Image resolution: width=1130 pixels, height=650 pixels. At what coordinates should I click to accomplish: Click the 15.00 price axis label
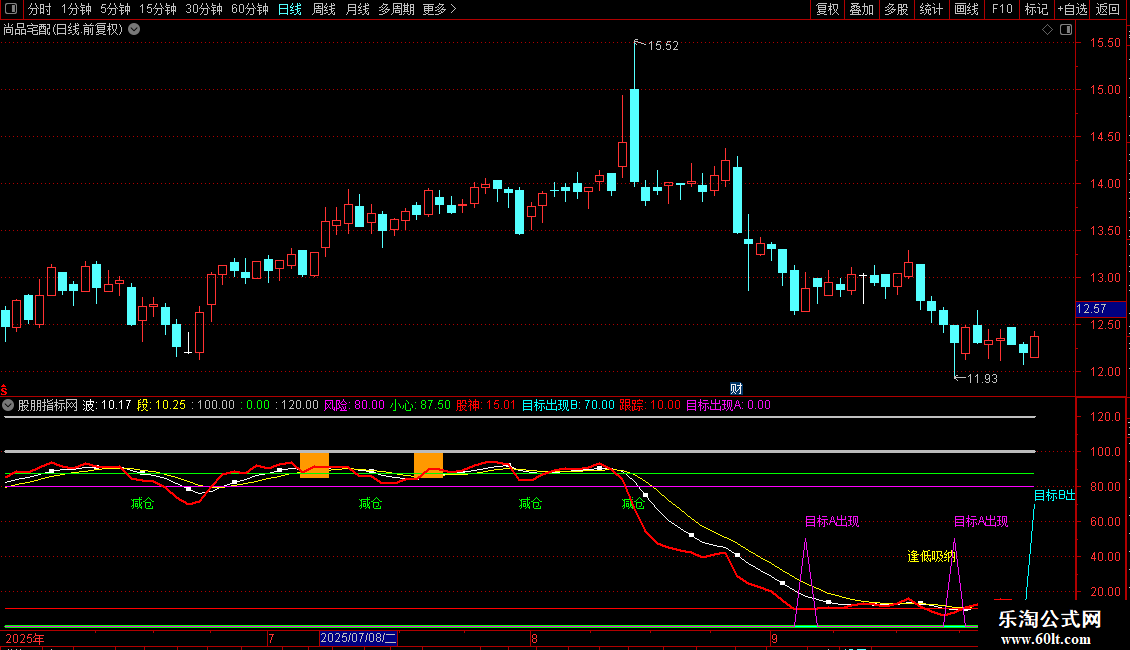[1105, 90]
